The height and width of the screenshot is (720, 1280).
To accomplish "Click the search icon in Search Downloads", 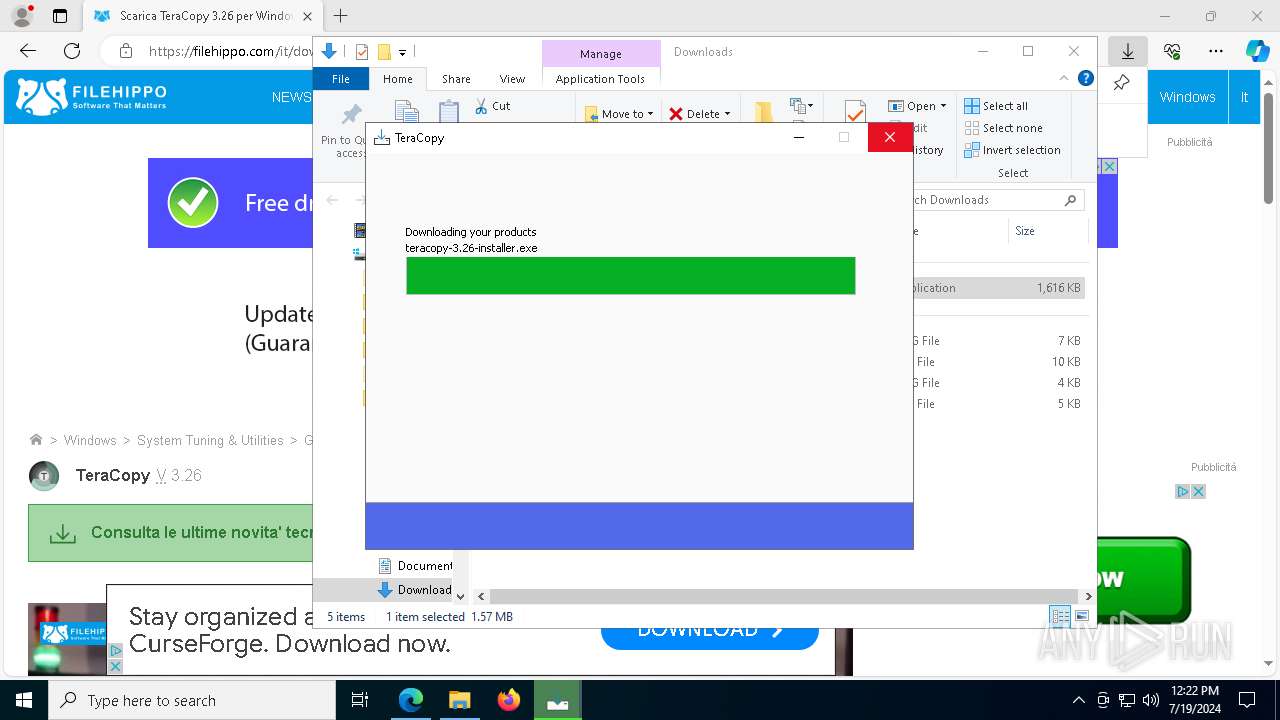I will 1070,200.
